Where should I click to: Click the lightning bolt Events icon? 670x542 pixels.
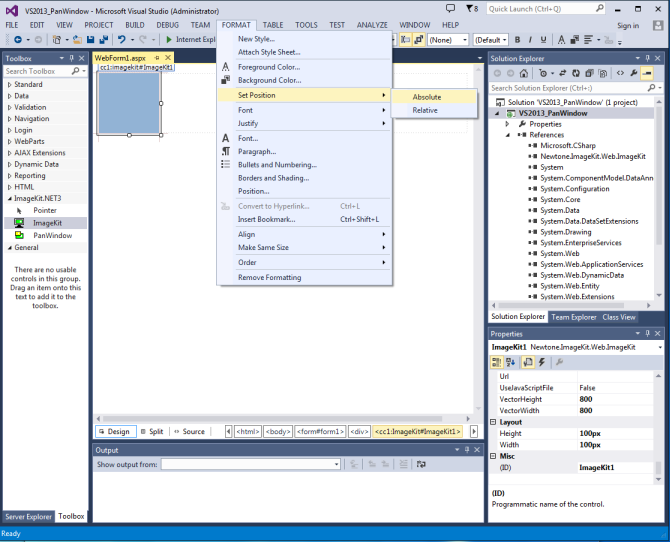click(x=542, y=362)
